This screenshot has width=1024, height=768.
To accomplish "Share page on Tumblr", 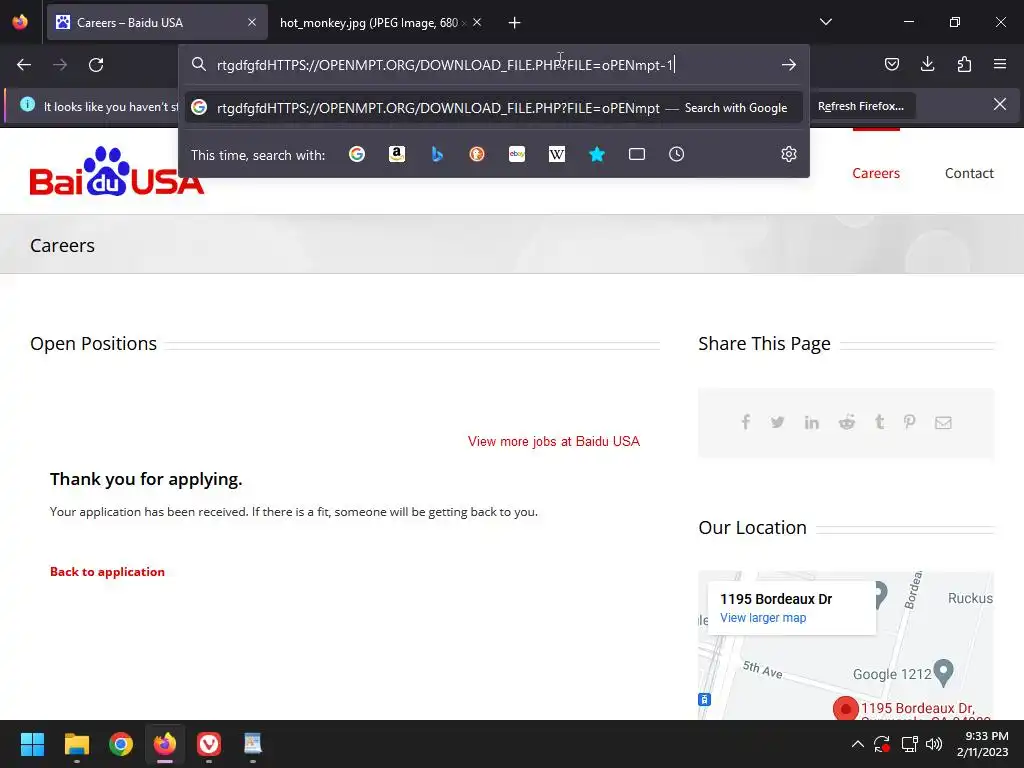I will click(x=880, y=422).
